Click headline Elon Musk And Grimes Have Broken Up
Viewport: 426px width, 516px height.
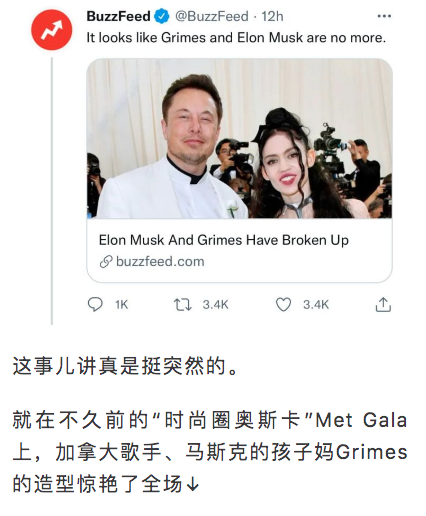[x=224, y=240]
